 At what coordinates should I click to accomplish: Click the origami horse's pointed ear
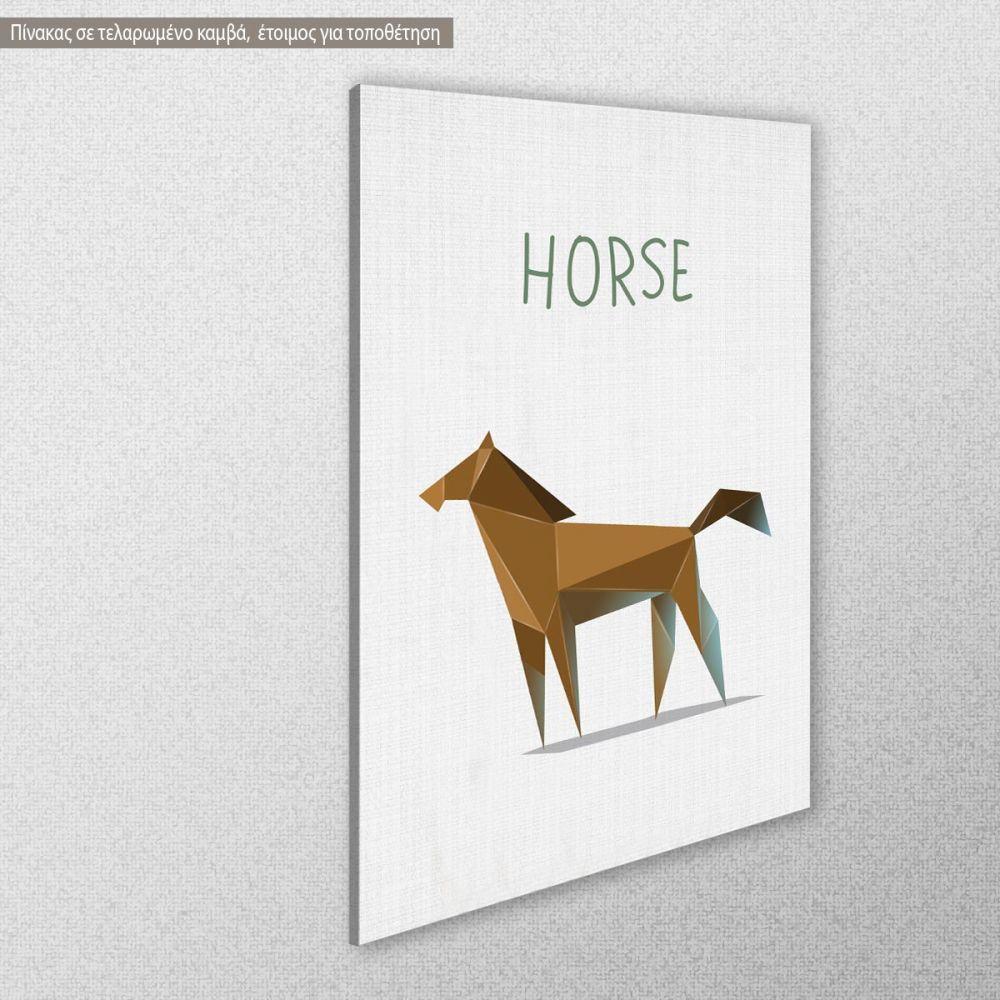[x=485, y=442]
